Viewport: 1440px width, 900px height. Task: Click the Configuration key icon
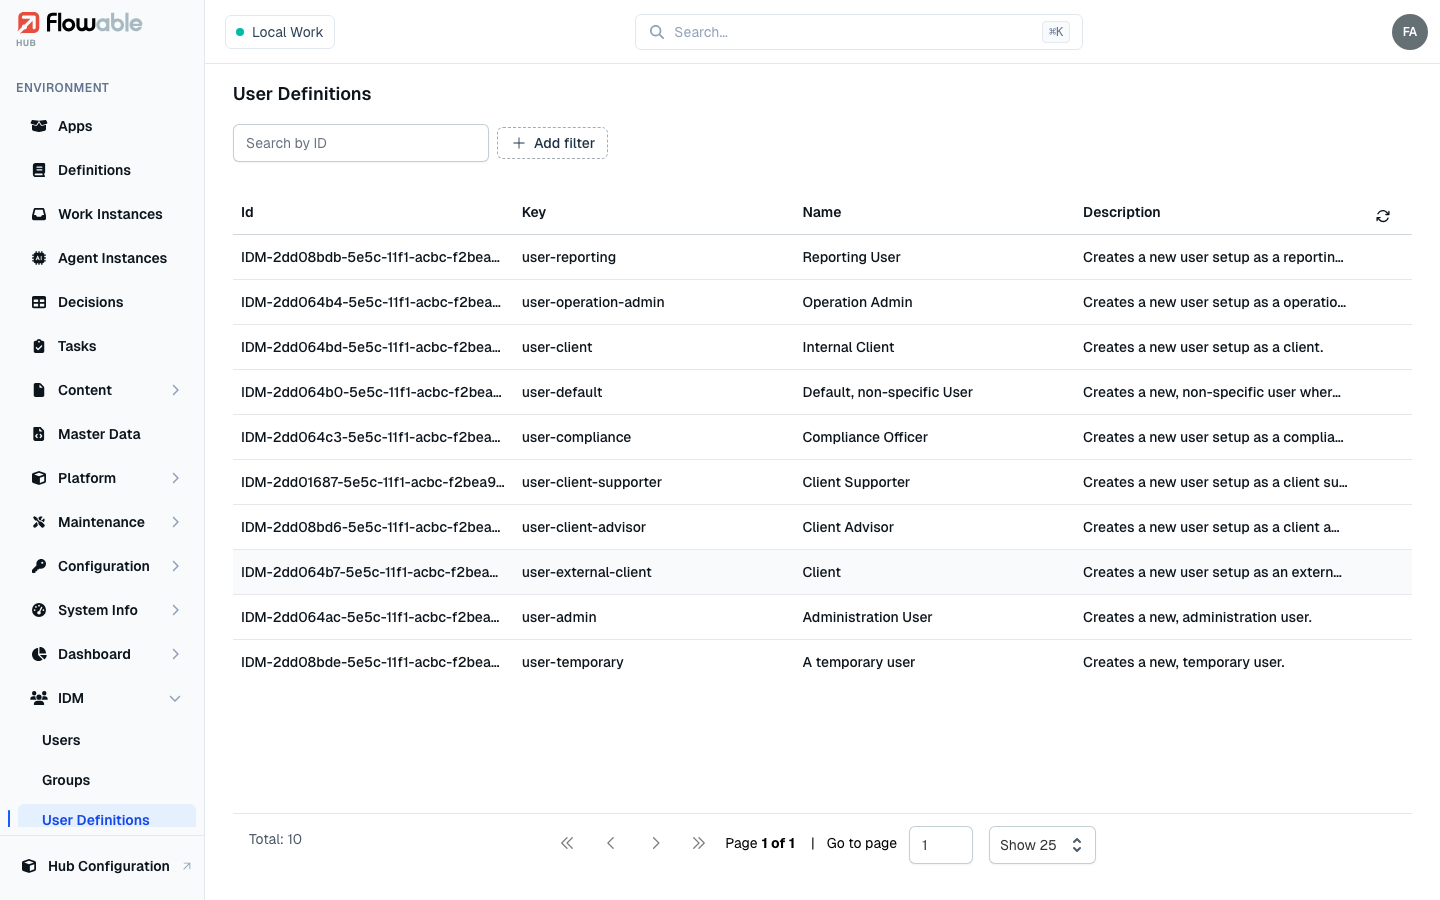pos(39,566)
